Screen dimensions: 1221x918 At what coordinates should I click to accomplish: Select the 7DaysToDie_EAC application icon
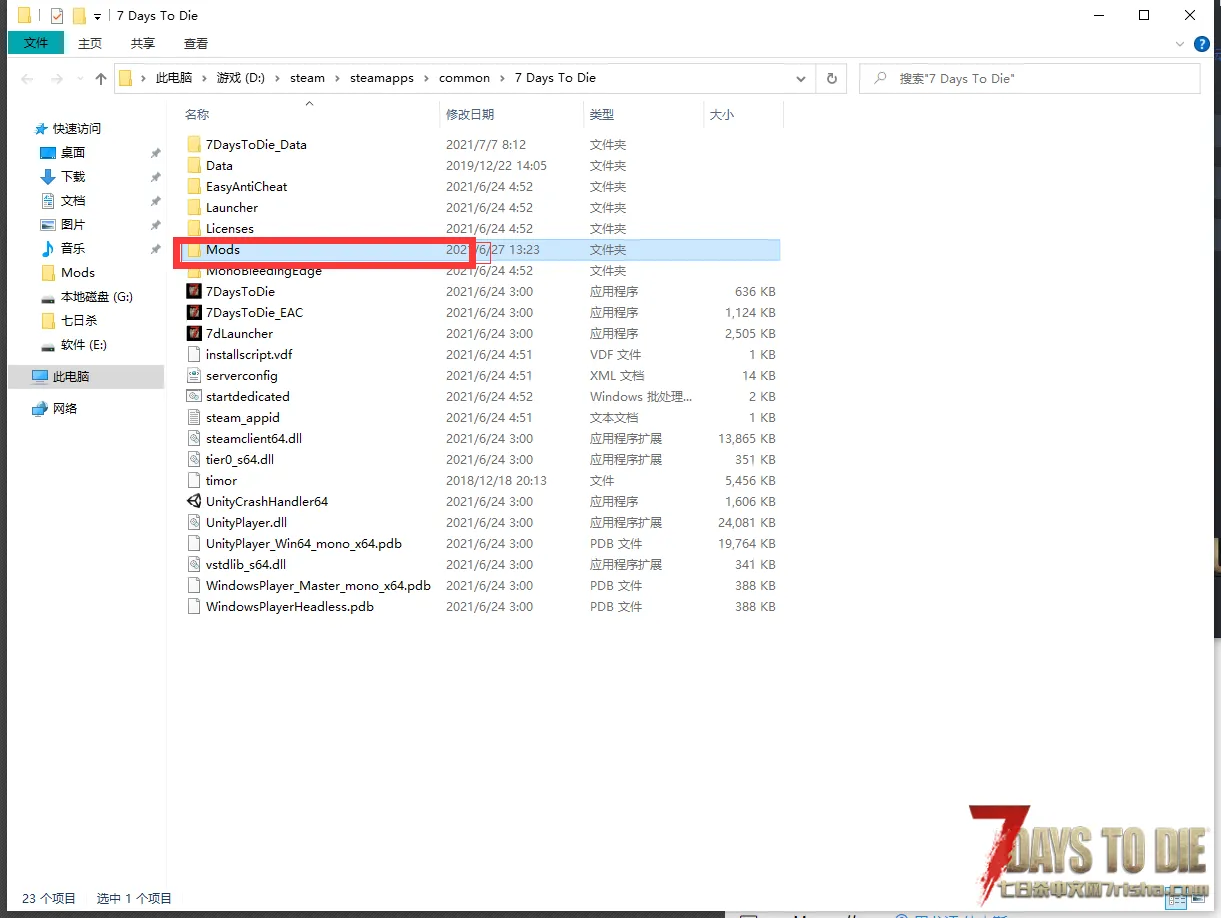[x=194, y=313]
